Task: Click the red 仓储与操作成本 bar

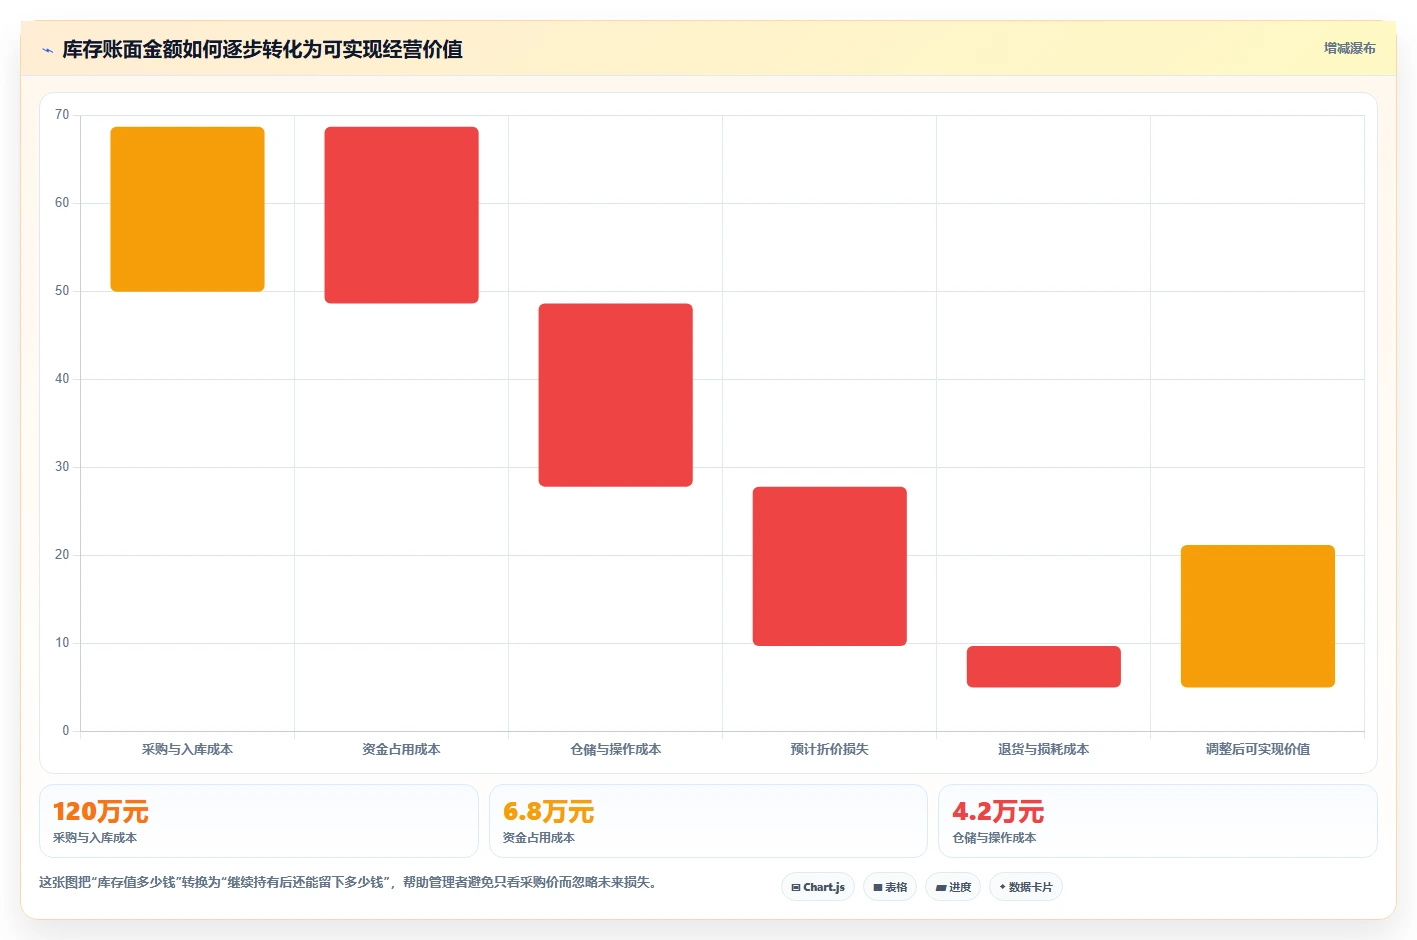Action: (615, 395)
